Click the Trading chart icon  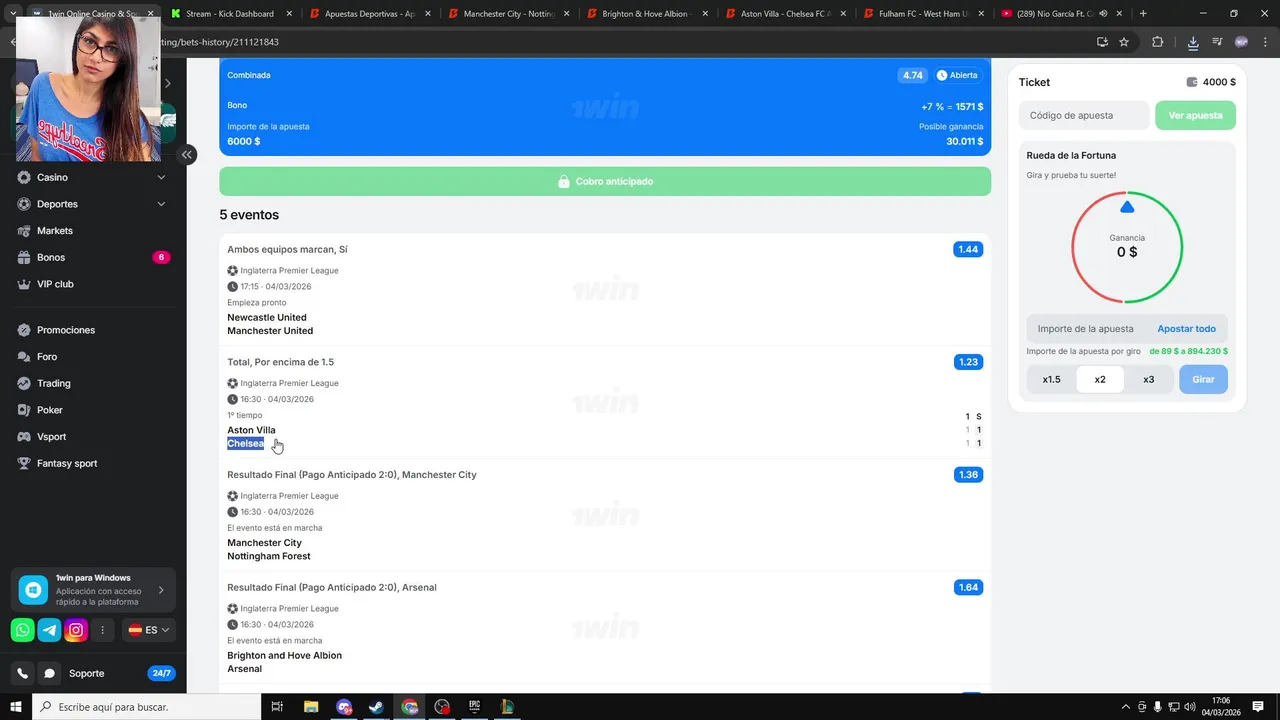[x=25, y=383]
